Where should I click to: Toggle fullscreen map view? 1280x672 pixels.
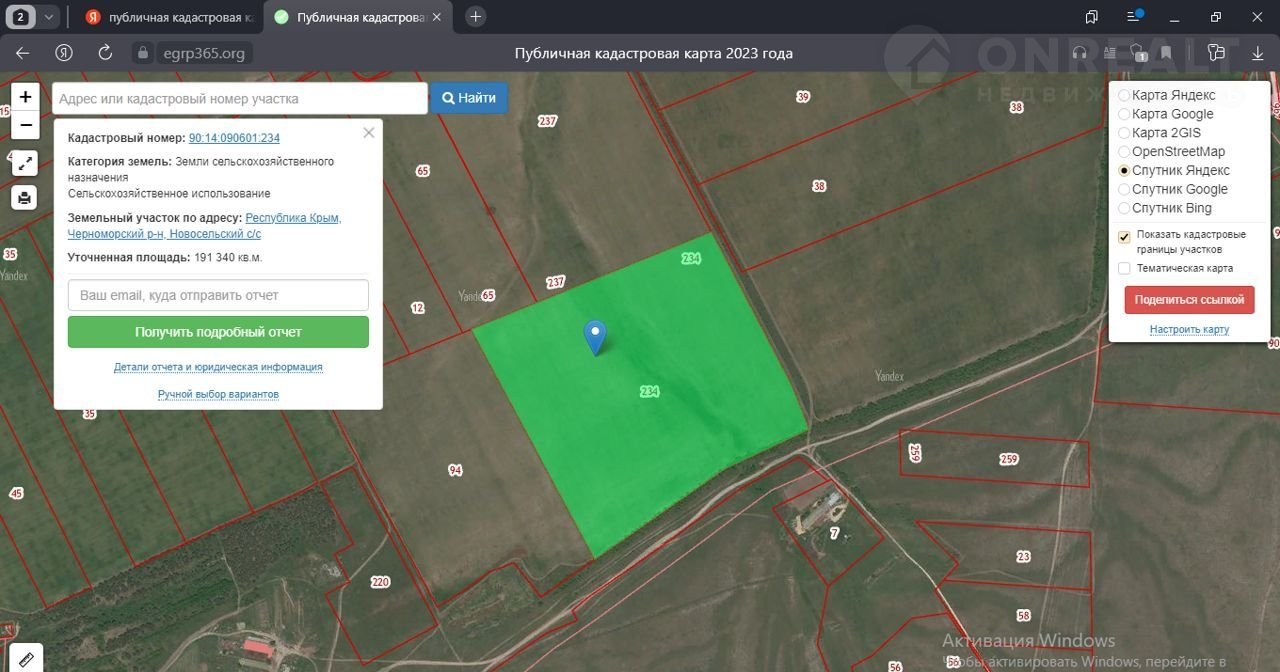[x=25, y=163]
